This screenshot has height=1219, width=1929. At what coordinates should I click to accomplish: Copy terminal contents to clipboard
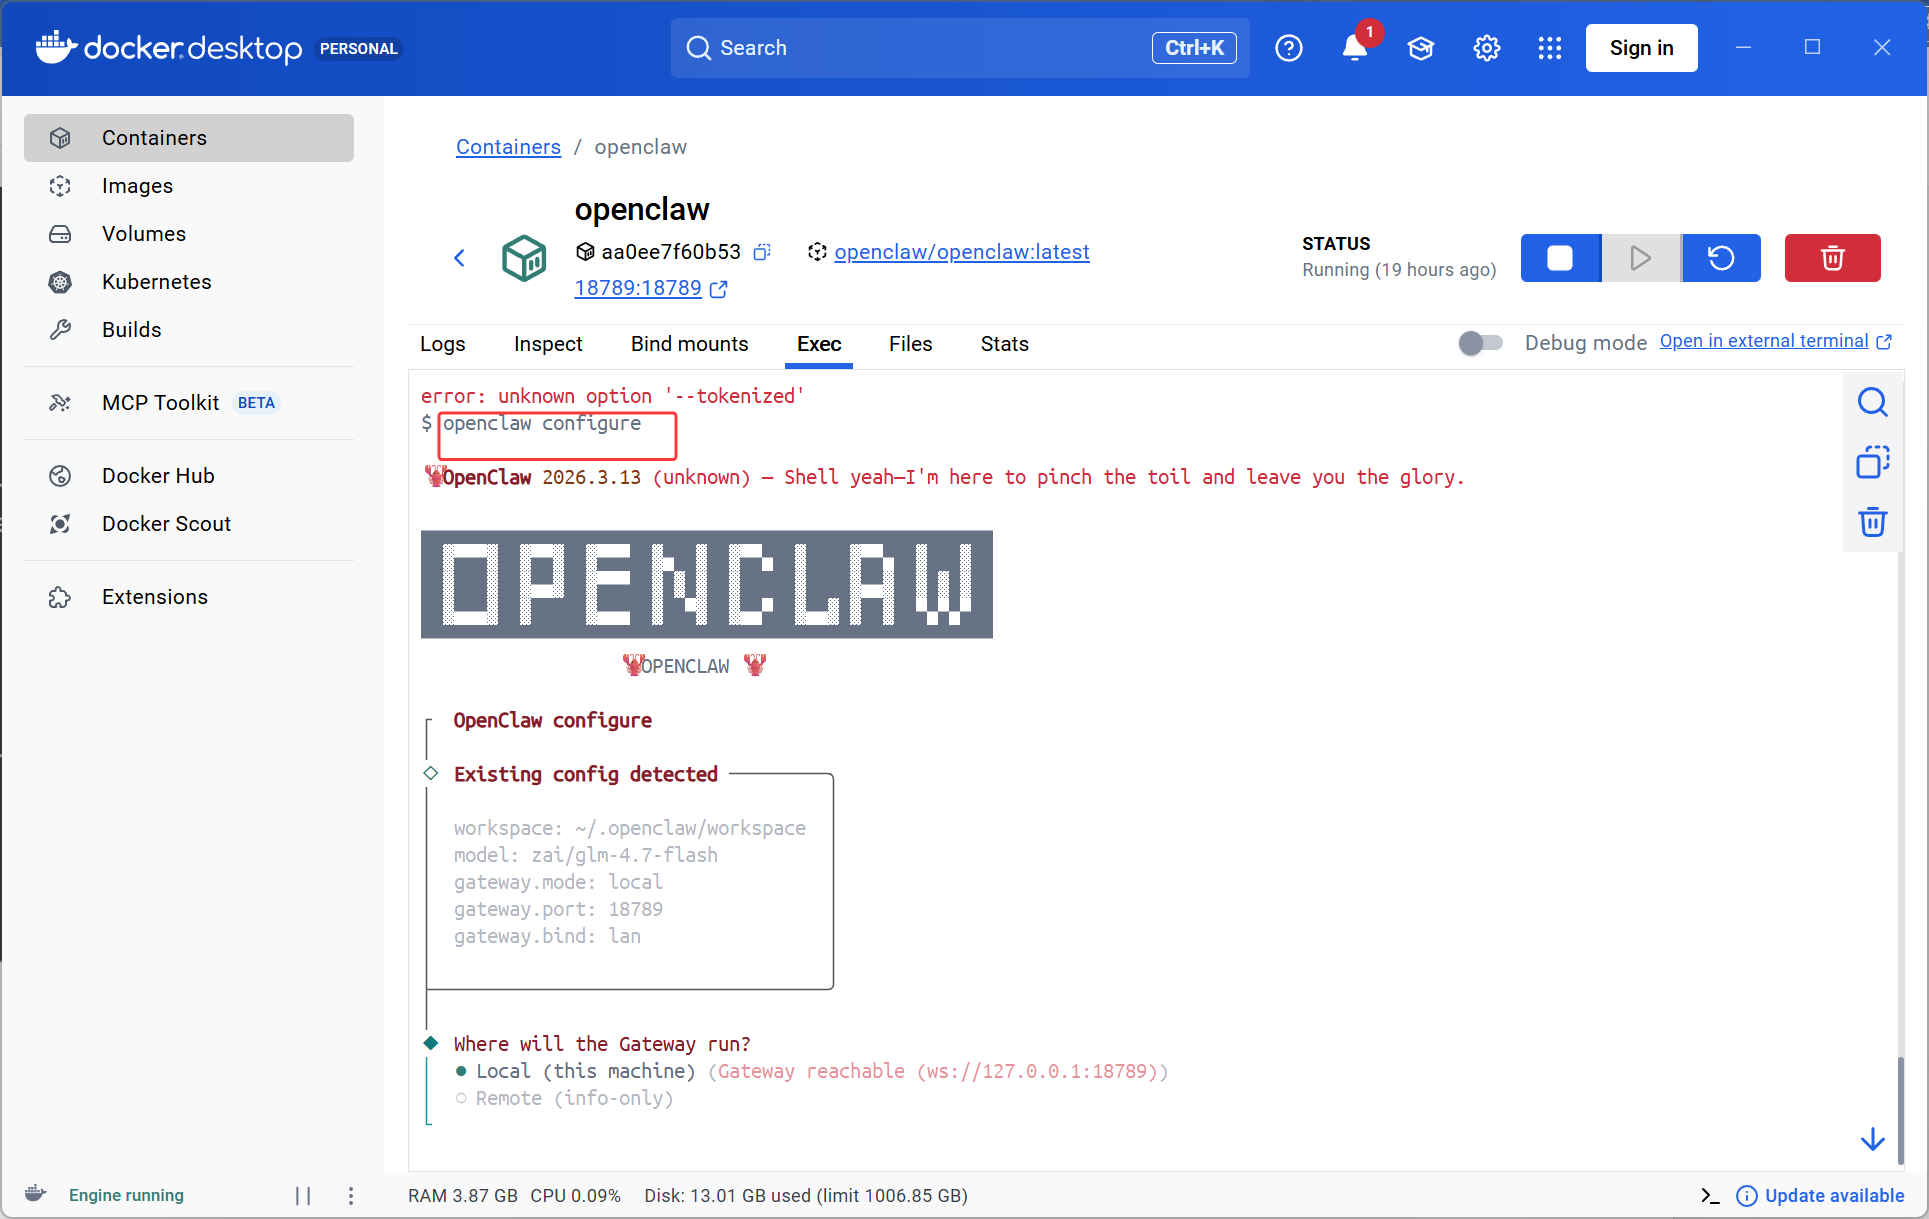pyautogui.click(x=1873, y=462)
